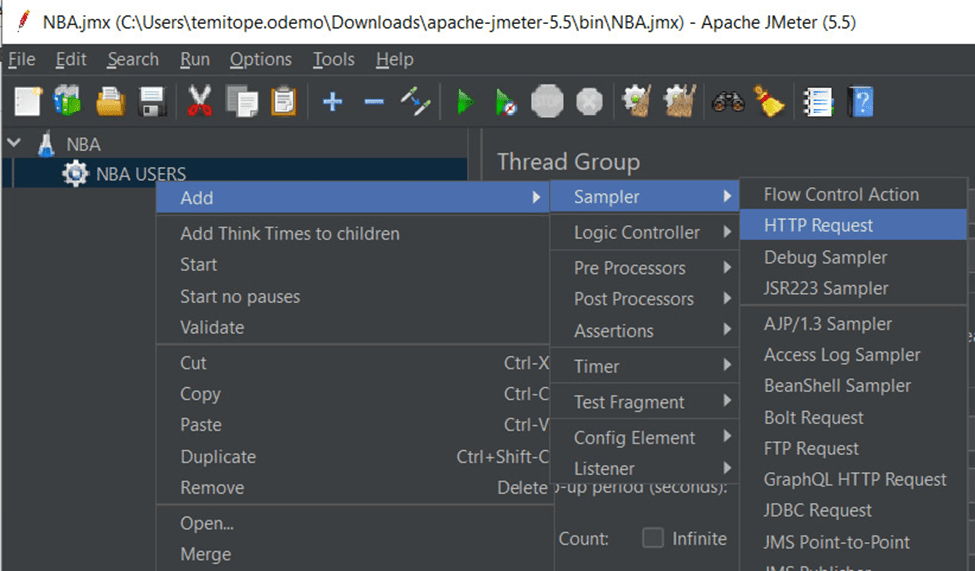975x571 pixels.
Task: Expand the Config Element submenu
Action: [x=634, y=438]
